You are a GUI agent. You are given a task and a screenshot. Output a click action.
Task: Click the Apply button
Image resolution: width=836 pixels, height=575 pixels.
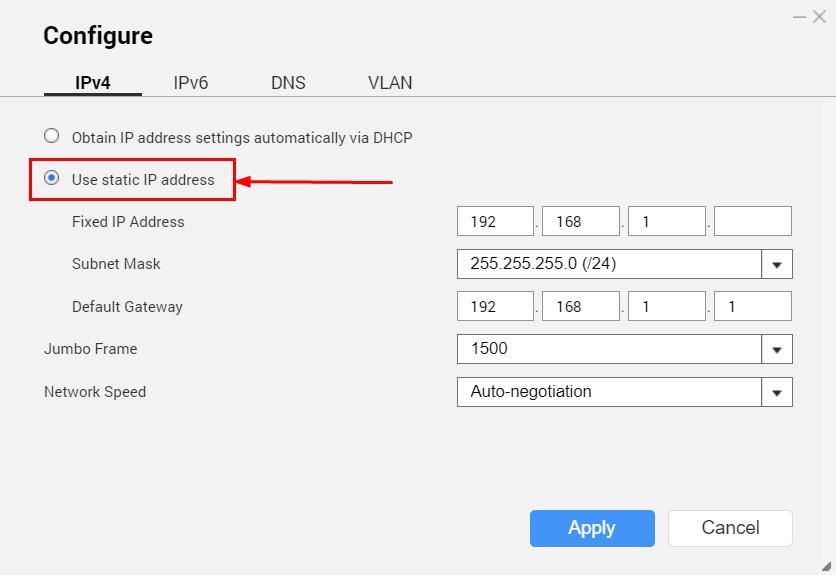coord(592,528)
